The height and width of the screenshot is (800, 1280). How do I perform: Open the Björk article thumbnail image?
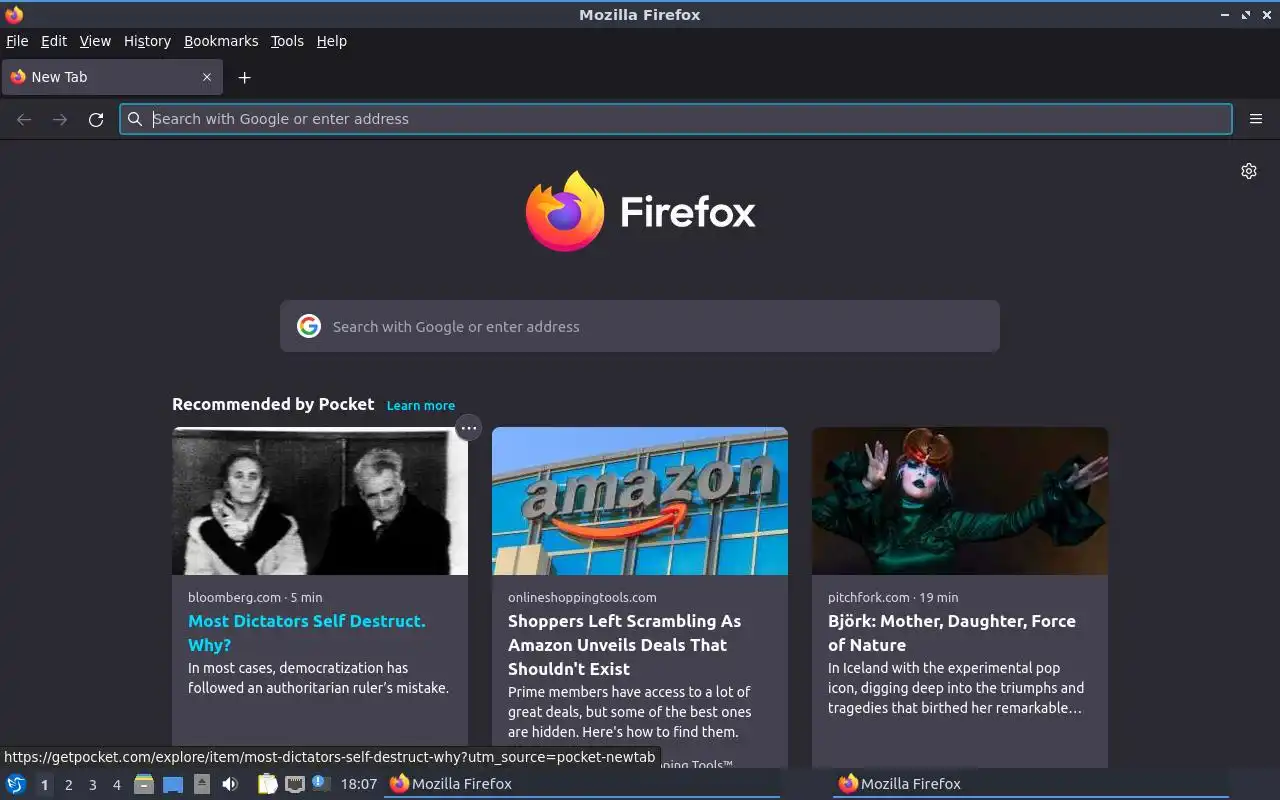click(960, 501)
